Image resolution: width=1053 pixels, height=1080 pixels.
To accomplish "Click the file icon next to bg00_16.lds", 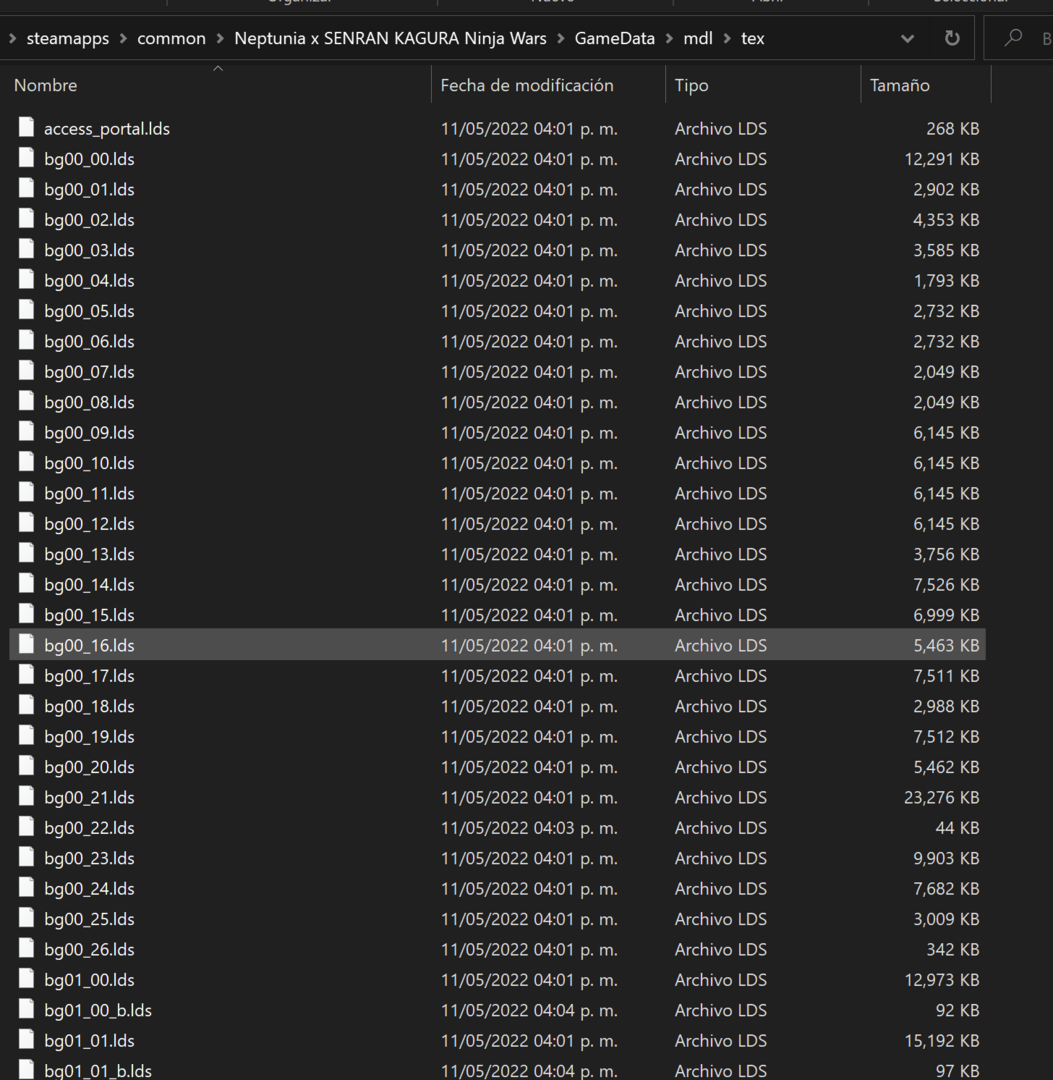I will 26,644.
